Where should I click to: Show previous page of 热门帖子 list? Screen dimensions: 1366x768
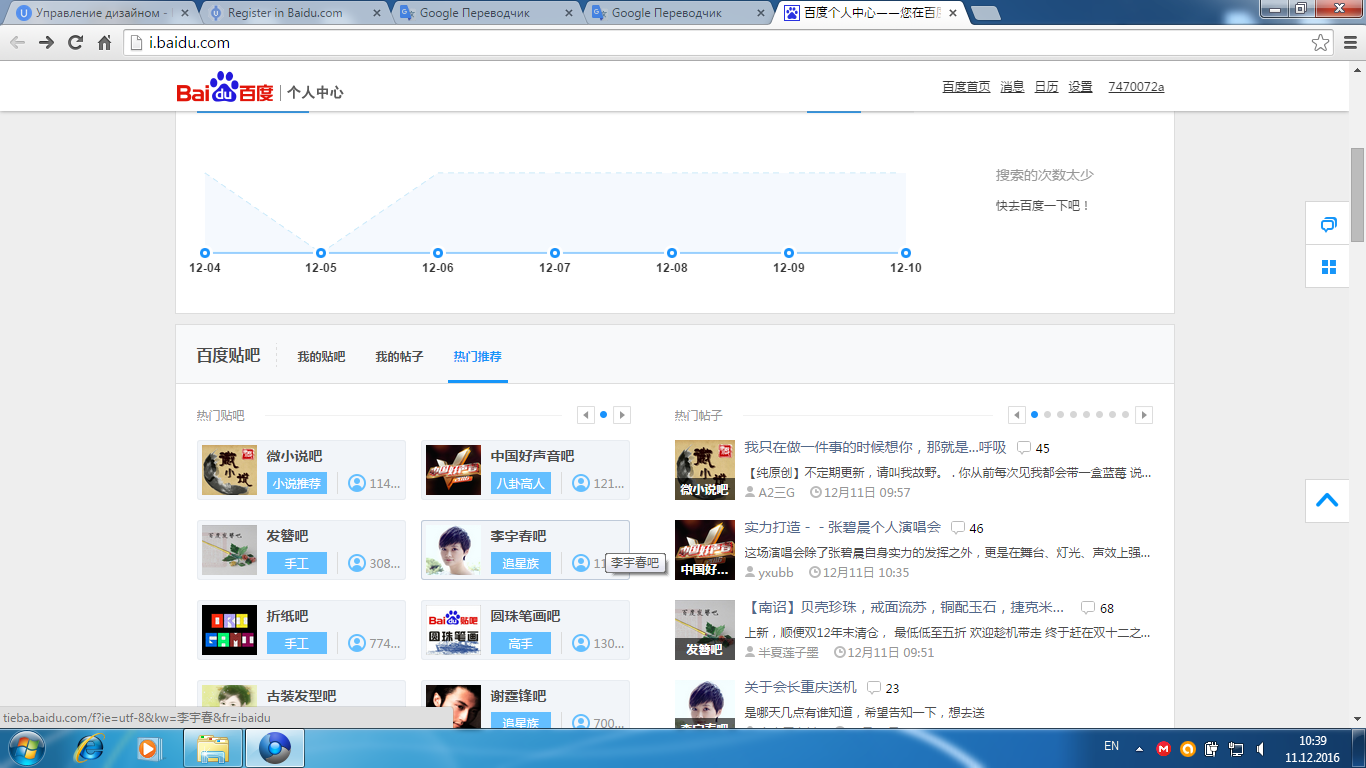(x=1017, y=415)
